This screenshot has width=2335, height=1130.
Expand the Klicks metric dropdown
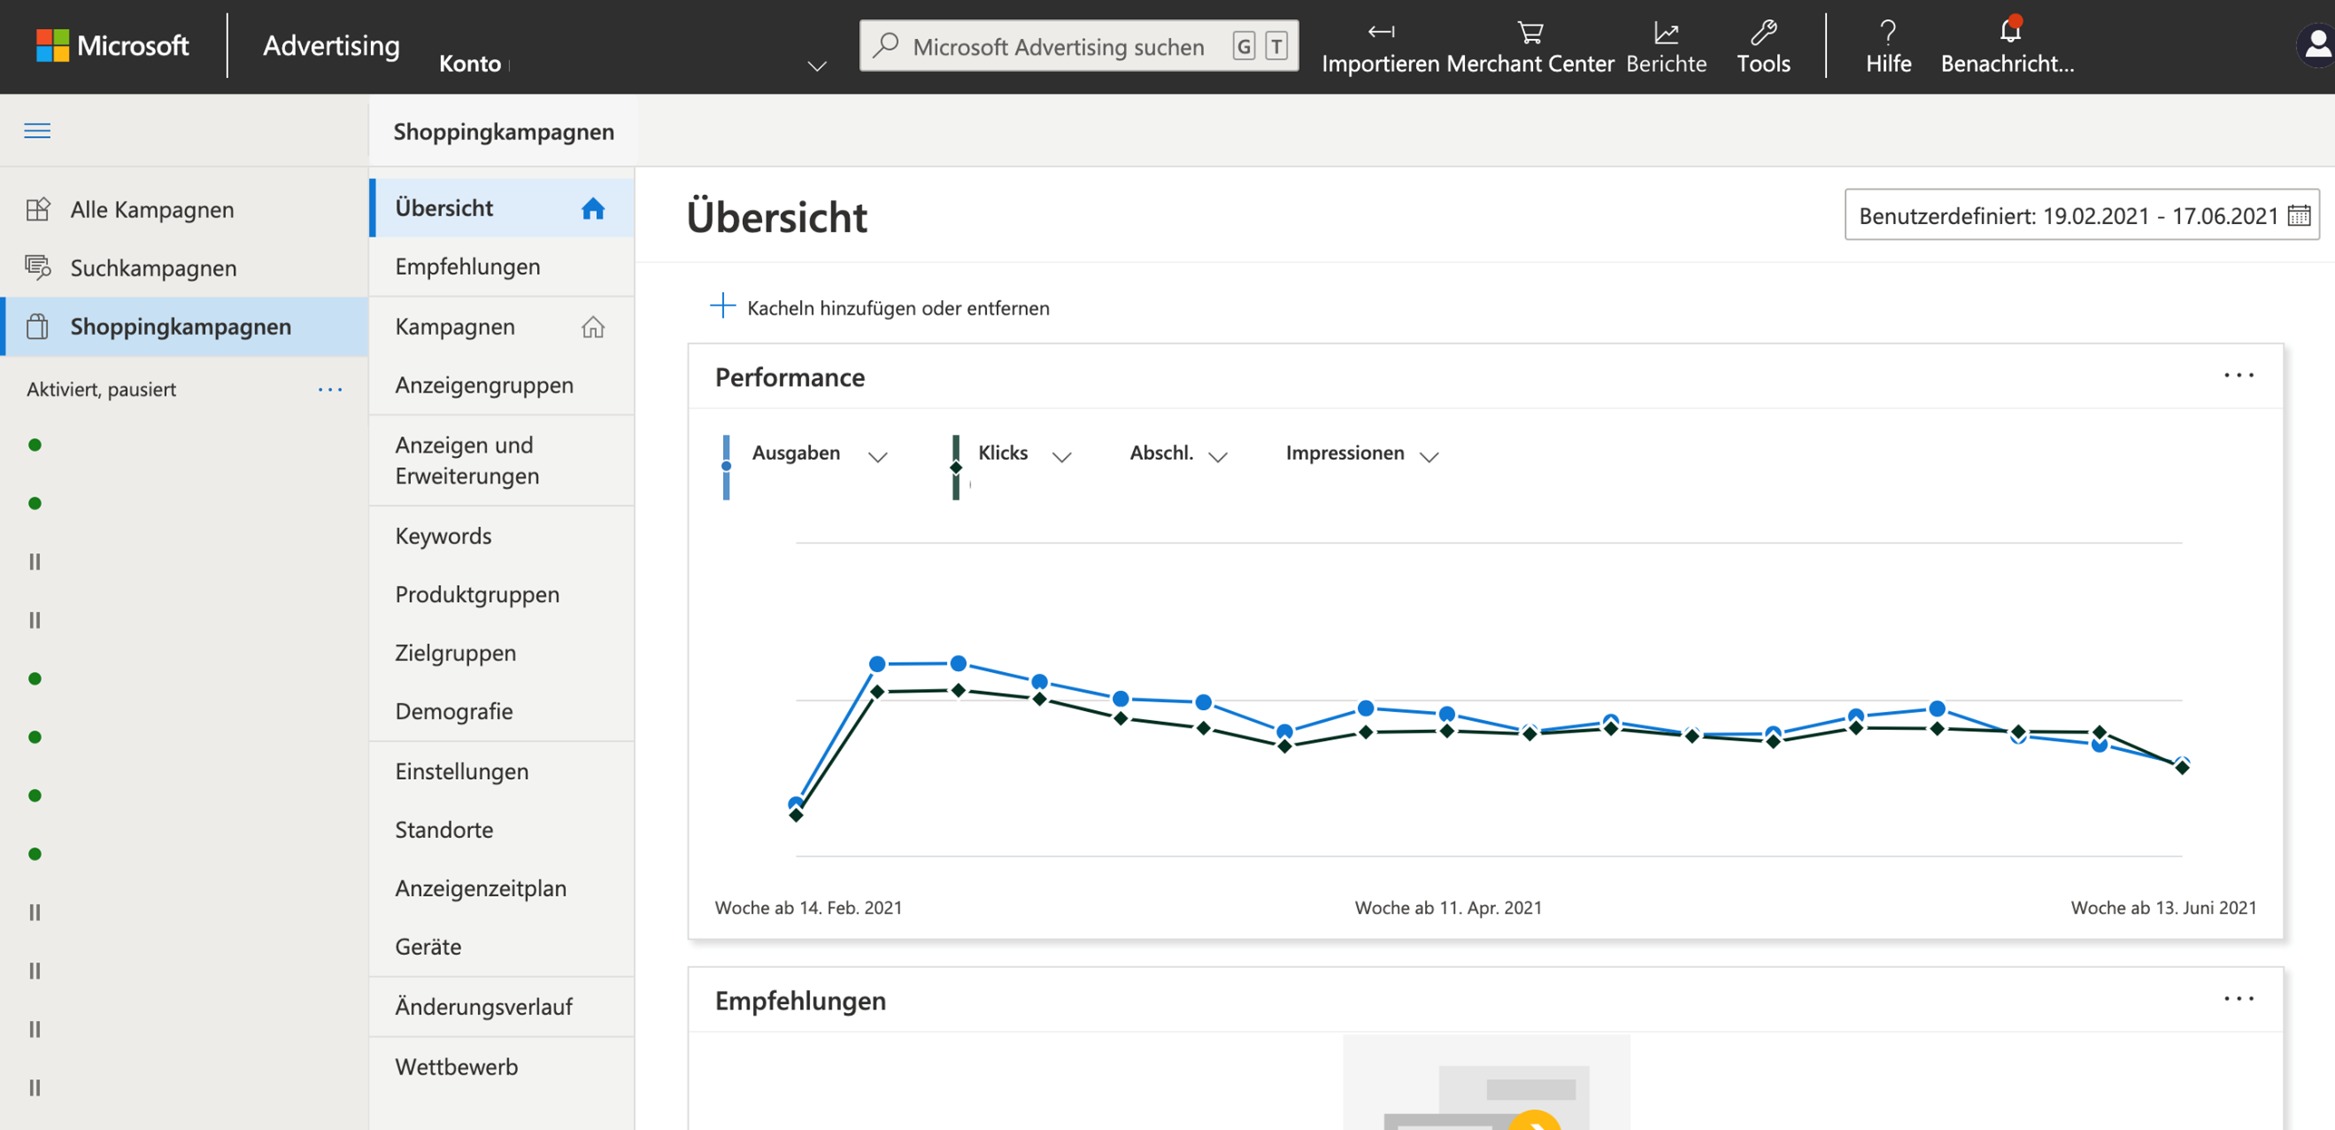pyautogui.click(x=1061, y=457)
